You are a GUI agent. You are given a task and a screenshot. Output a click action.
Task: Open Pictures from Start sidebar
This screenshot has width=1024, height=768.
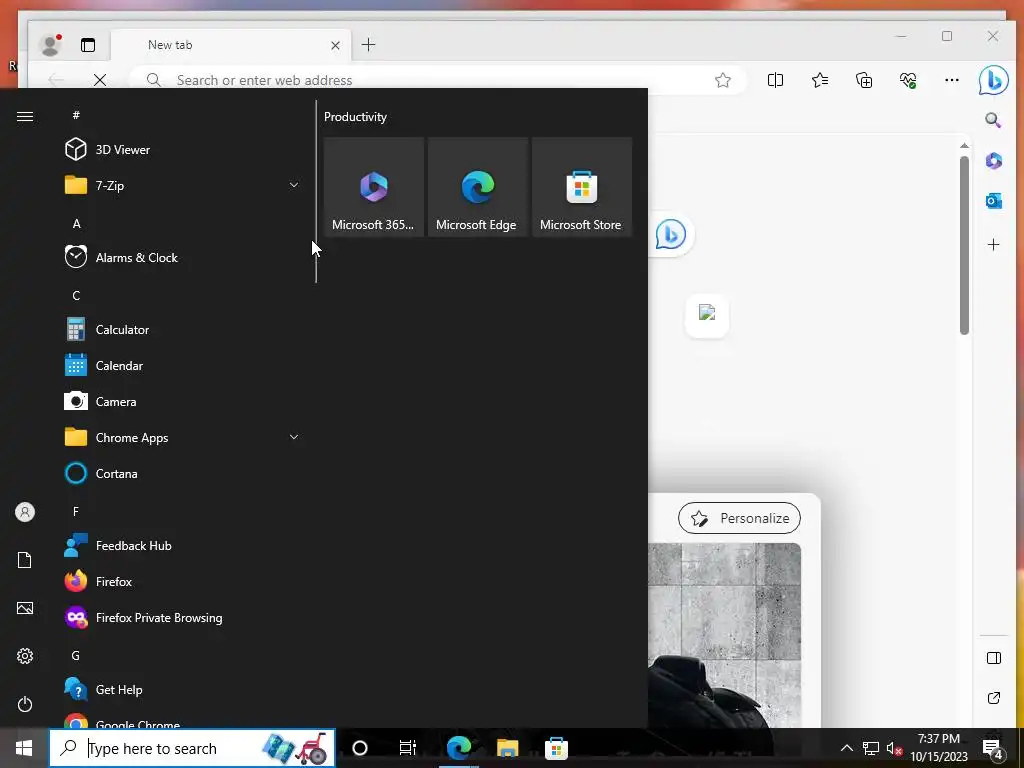[25, 608]
